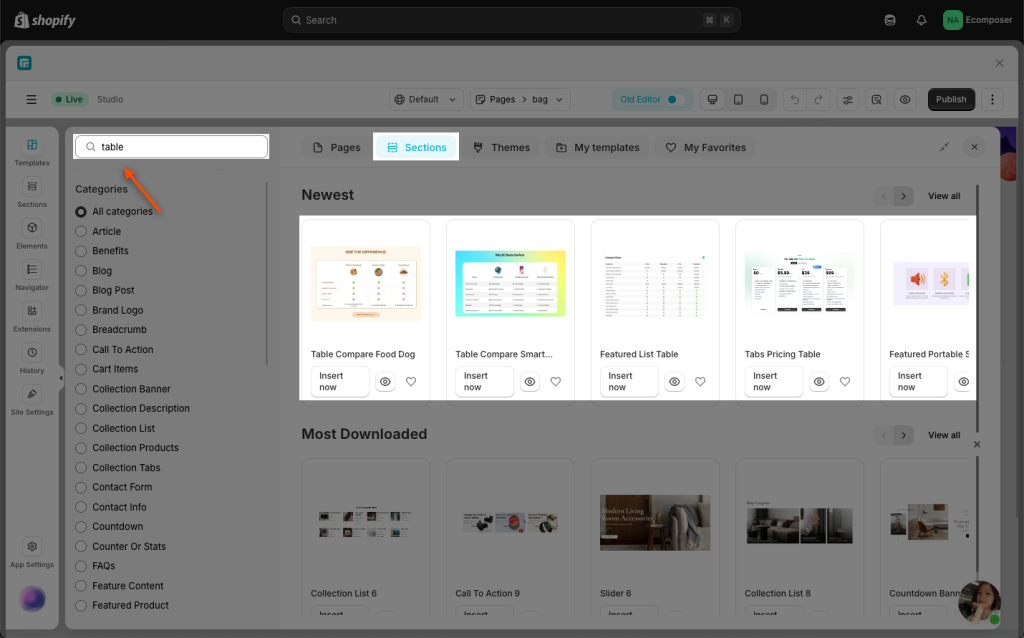Viewport: 1024px width, 638px height.
Task: Open the Extensions sidebar icon
Action: [32, 316]
